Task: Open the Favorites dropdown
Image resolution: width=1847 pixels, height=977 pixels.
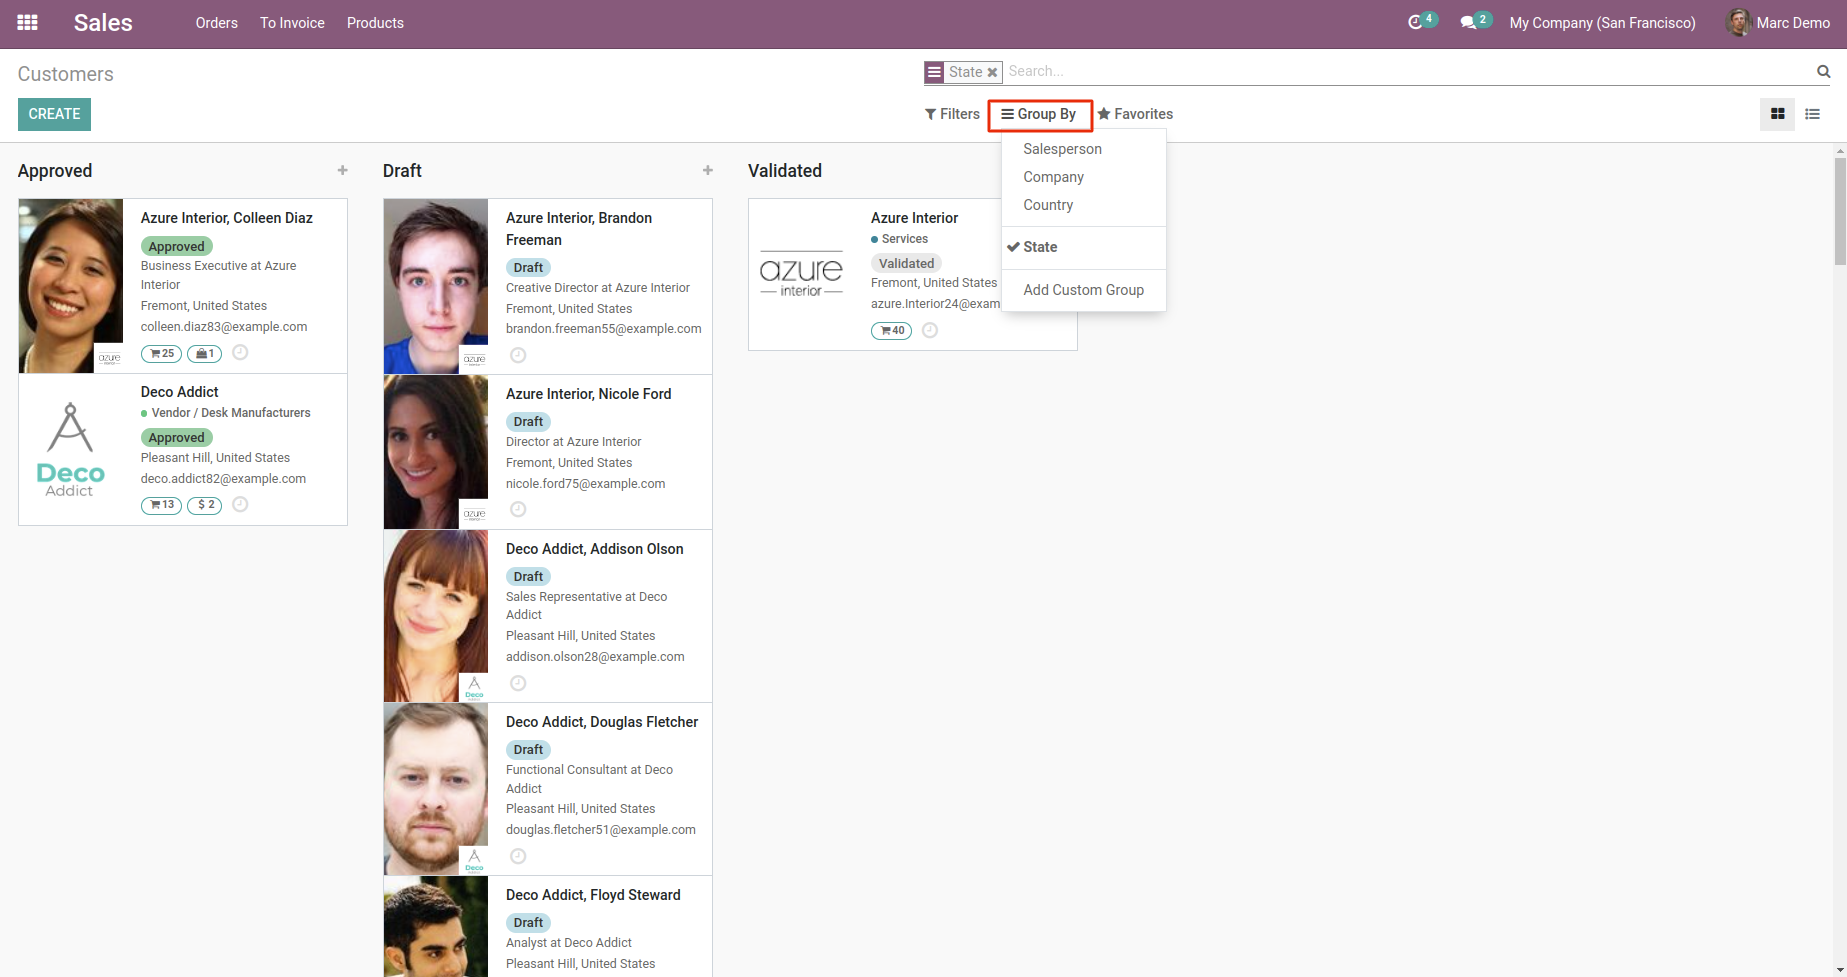Action: [1135, 114]
